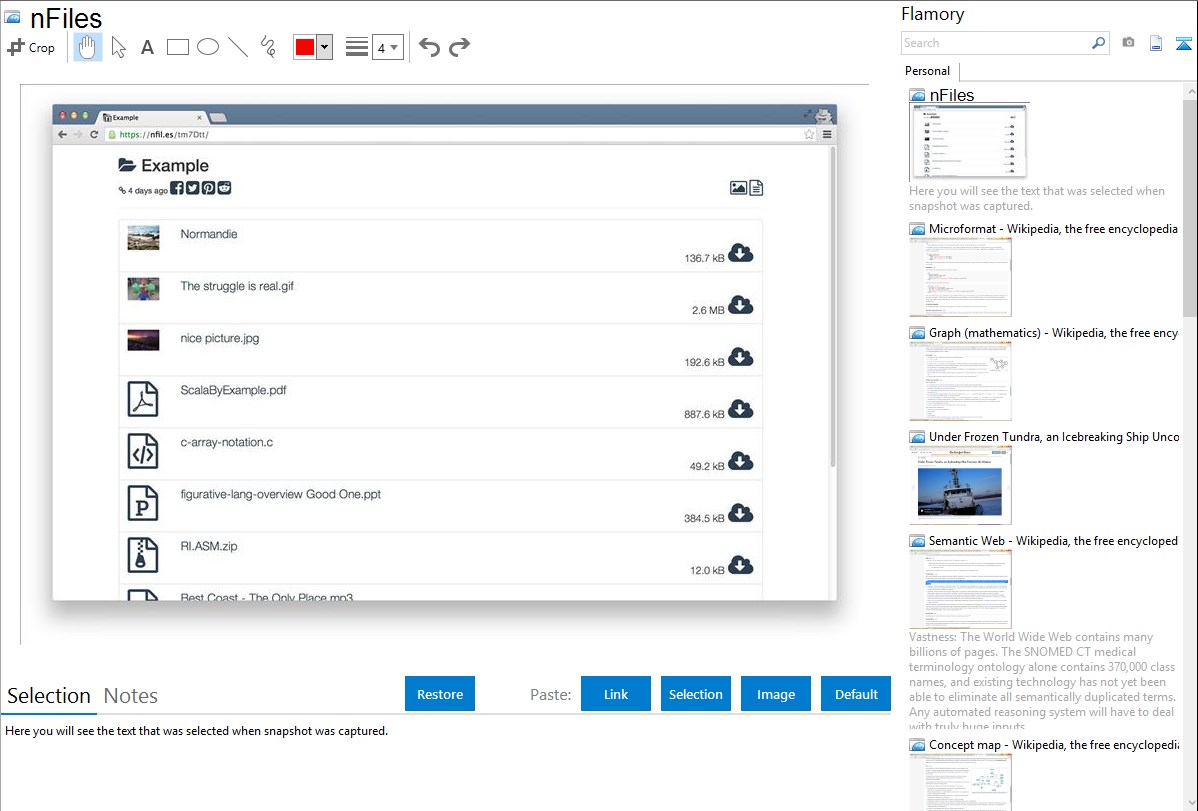
Task: Open the Graph (mathematics) snapshot thumbnail
Action: (x=960, y=381)
